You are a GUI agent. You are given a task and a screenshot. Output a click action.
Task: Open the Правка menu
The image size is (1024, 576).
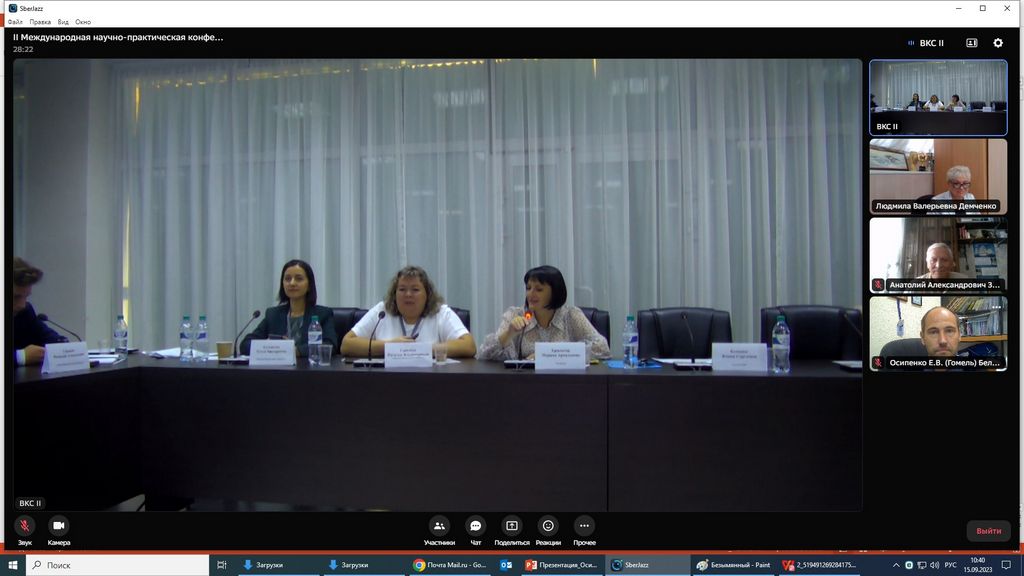[40, 21]
